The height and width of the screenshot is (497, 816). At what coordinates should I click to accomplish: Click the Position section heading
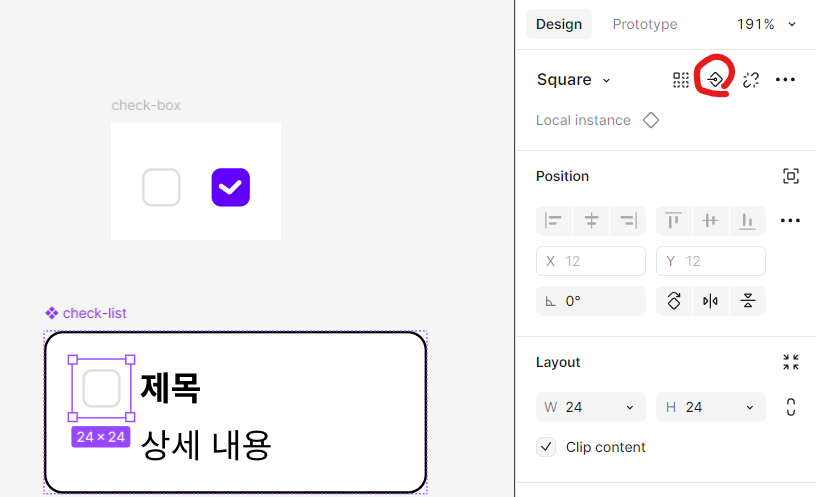(x=562, y=176)
